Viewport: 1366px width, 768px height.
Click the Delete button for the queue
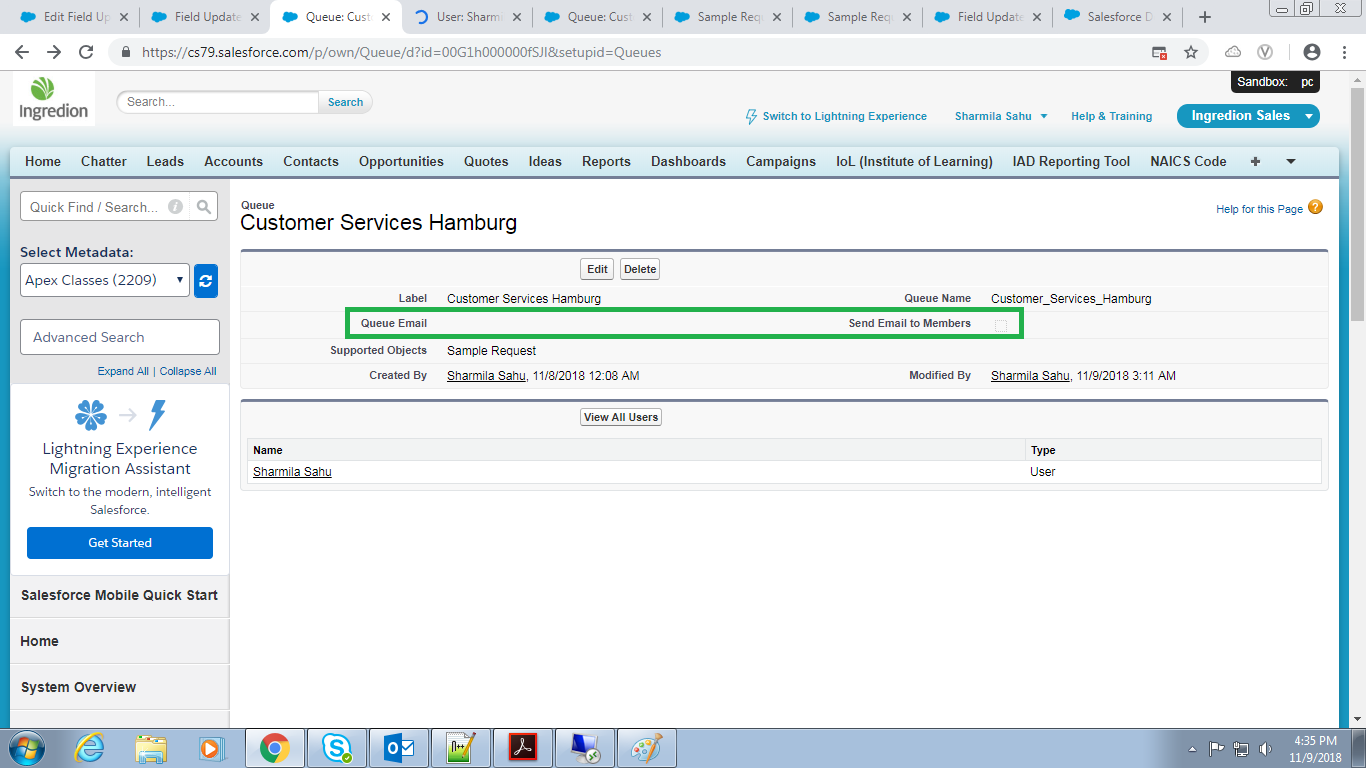tap(640, 269)
